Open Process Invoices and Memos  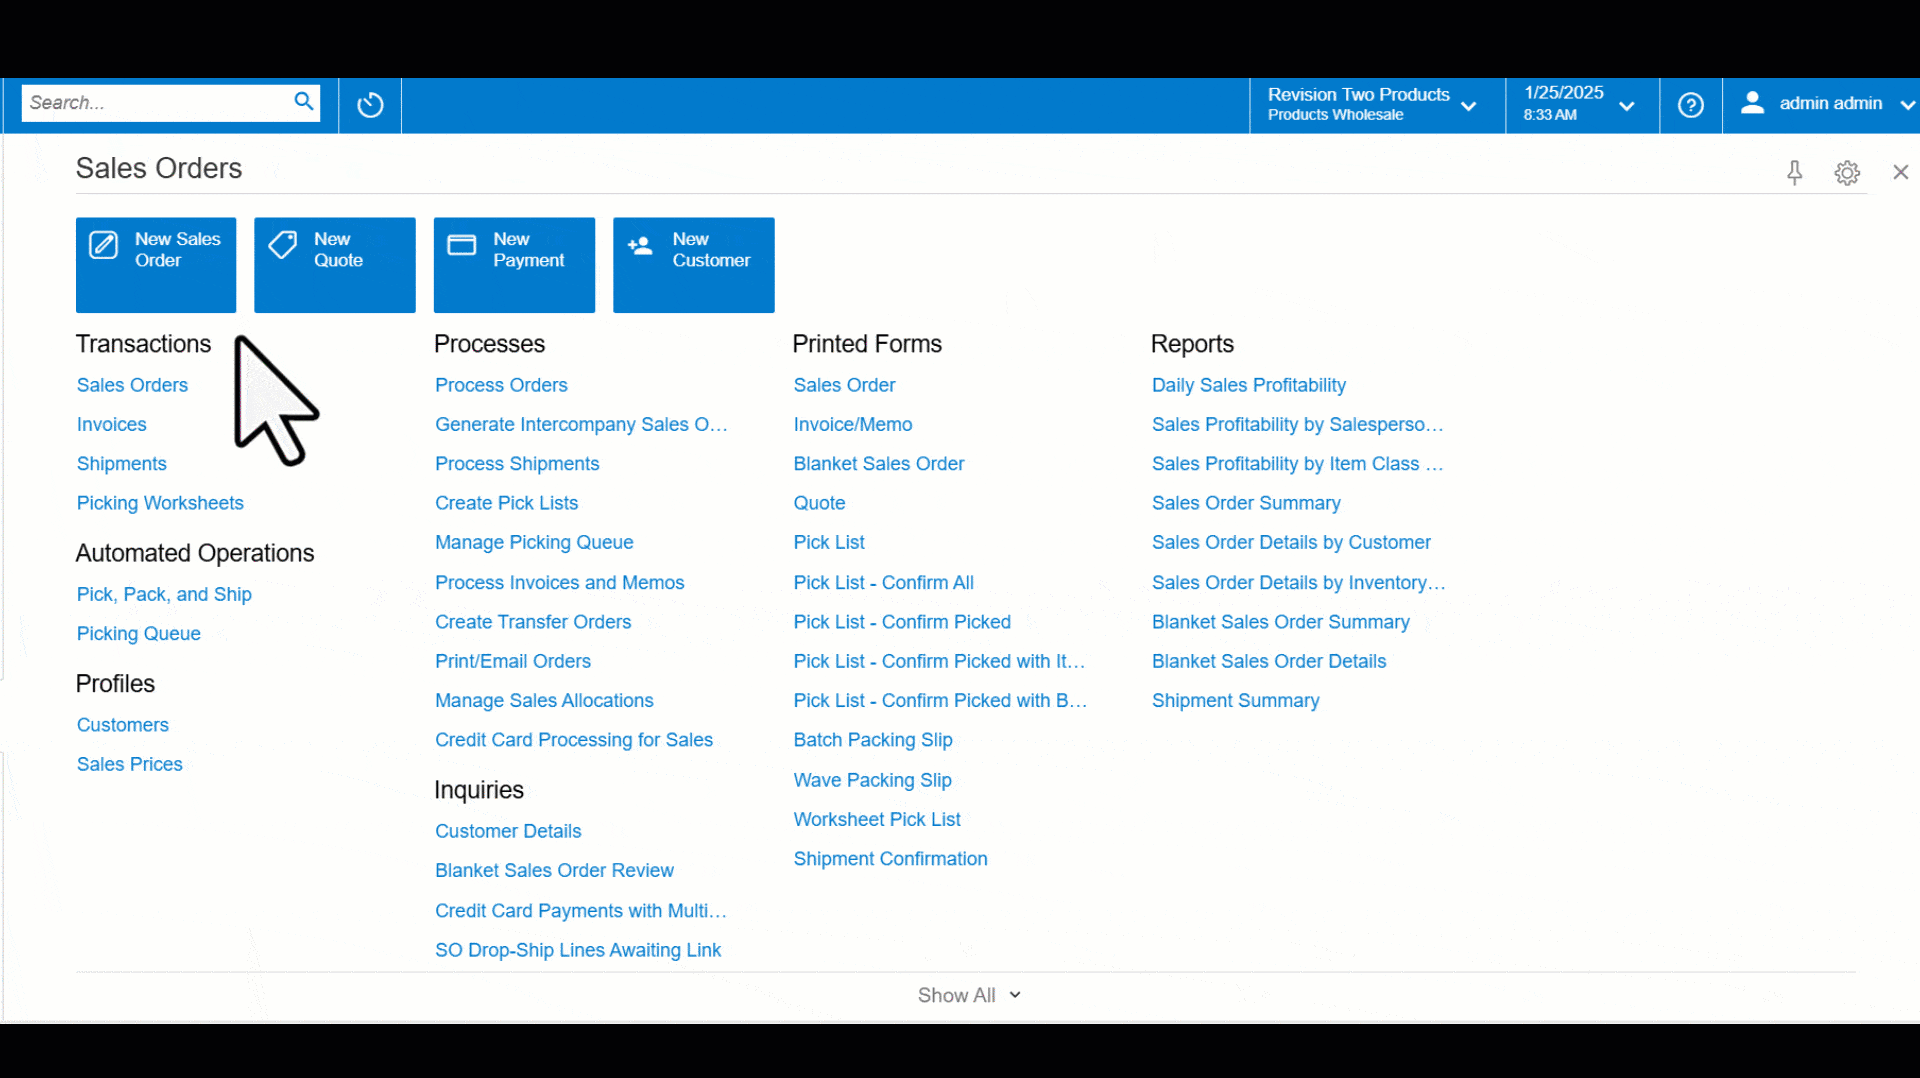[x=560, y=582]
